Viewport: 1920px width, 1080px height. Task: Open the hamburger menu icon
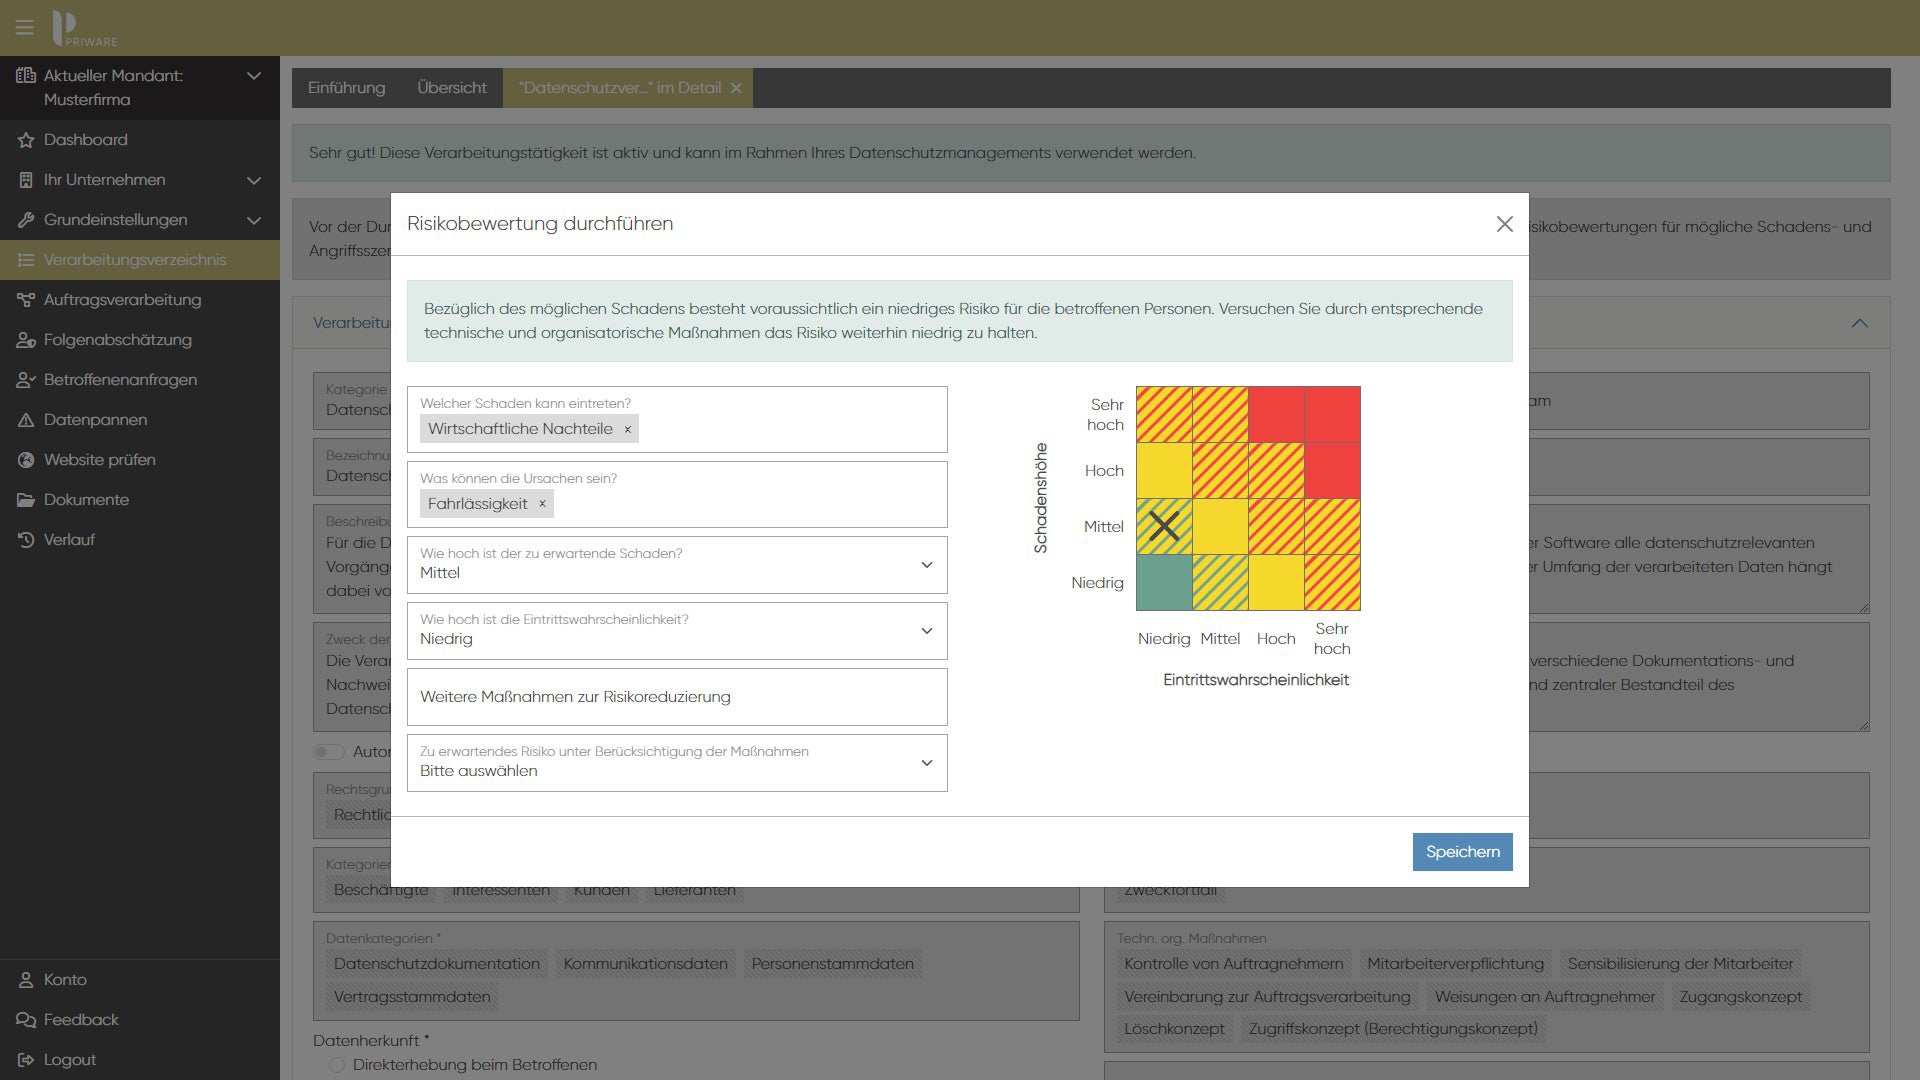(x=24, y=27)
